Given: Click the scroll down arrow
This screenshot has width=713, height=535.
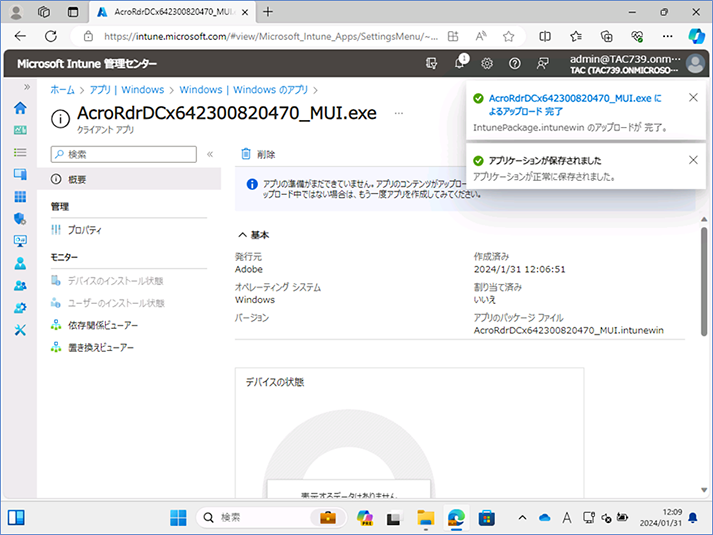Looking at the screenshot, I should coord(704,490).
